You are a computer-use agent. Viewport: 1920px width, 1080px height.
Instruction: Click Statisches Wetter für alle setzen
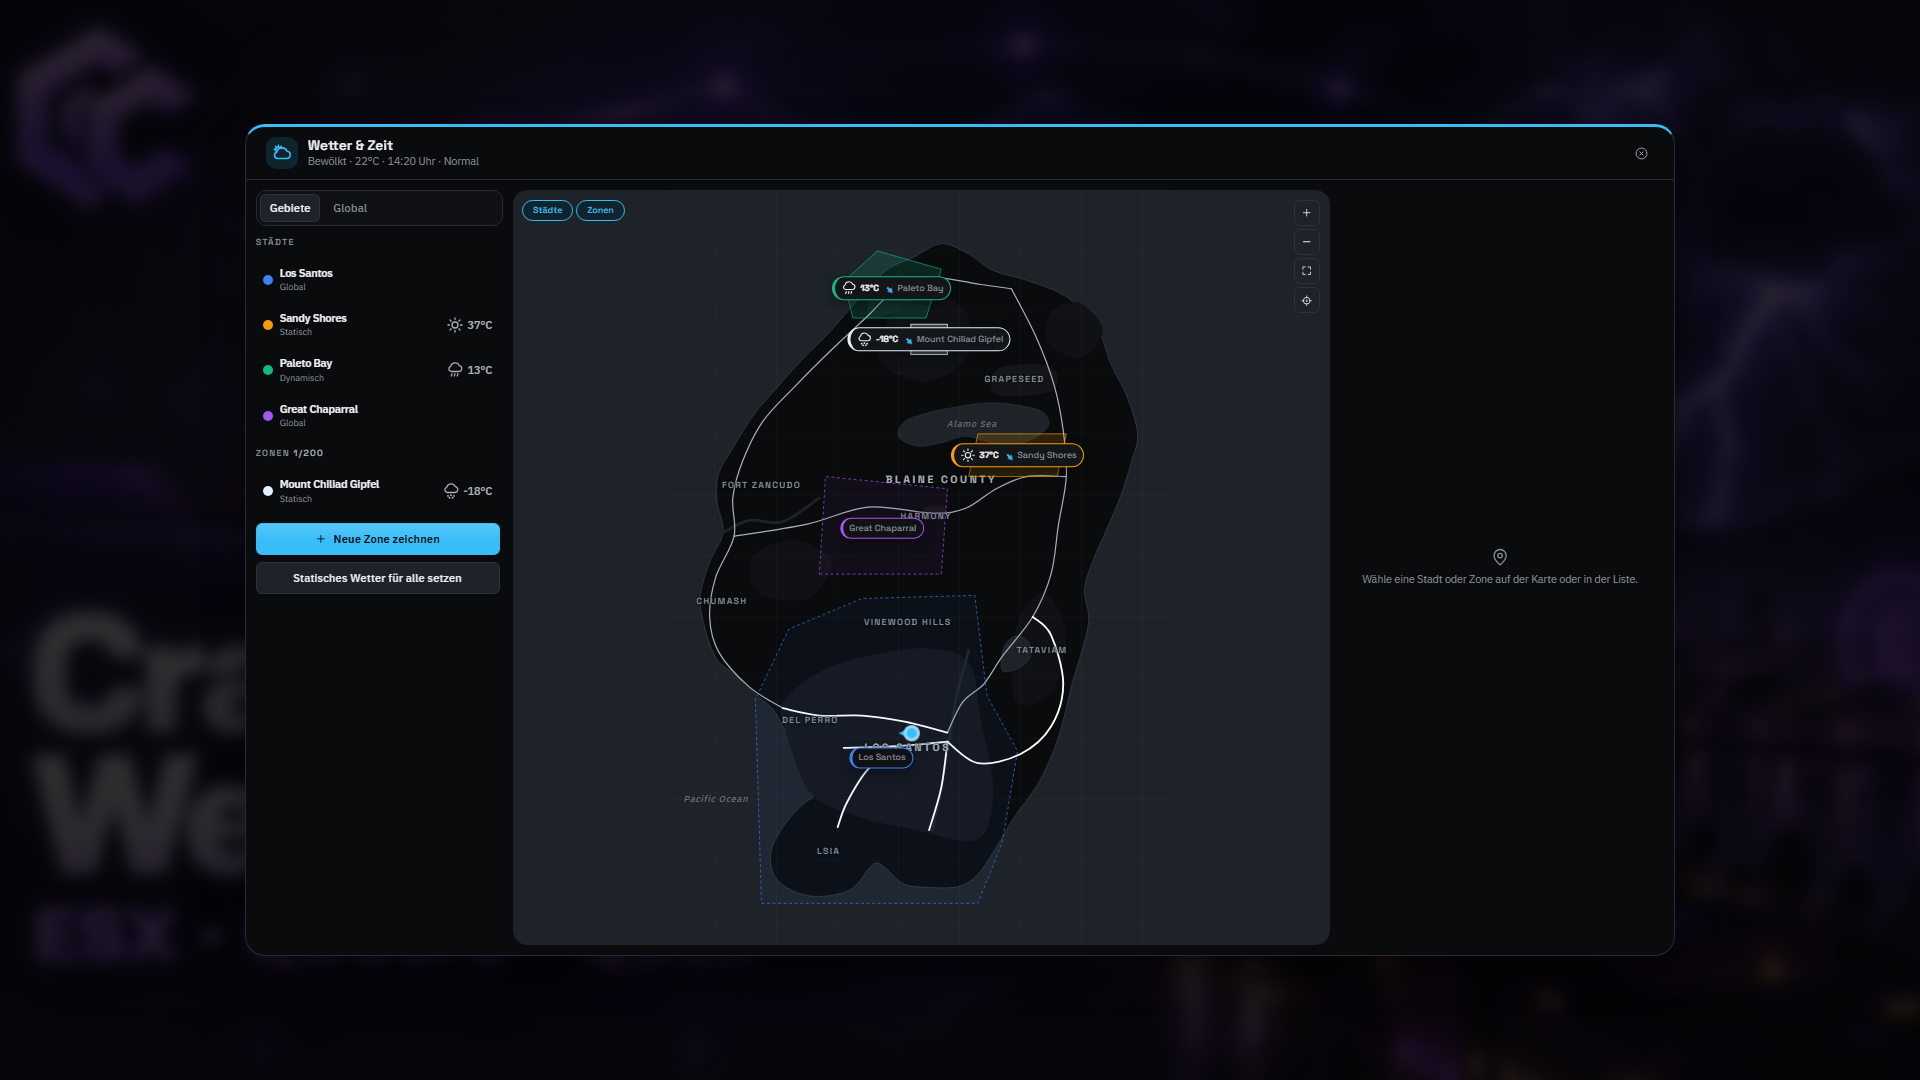[x=378, y=578]
